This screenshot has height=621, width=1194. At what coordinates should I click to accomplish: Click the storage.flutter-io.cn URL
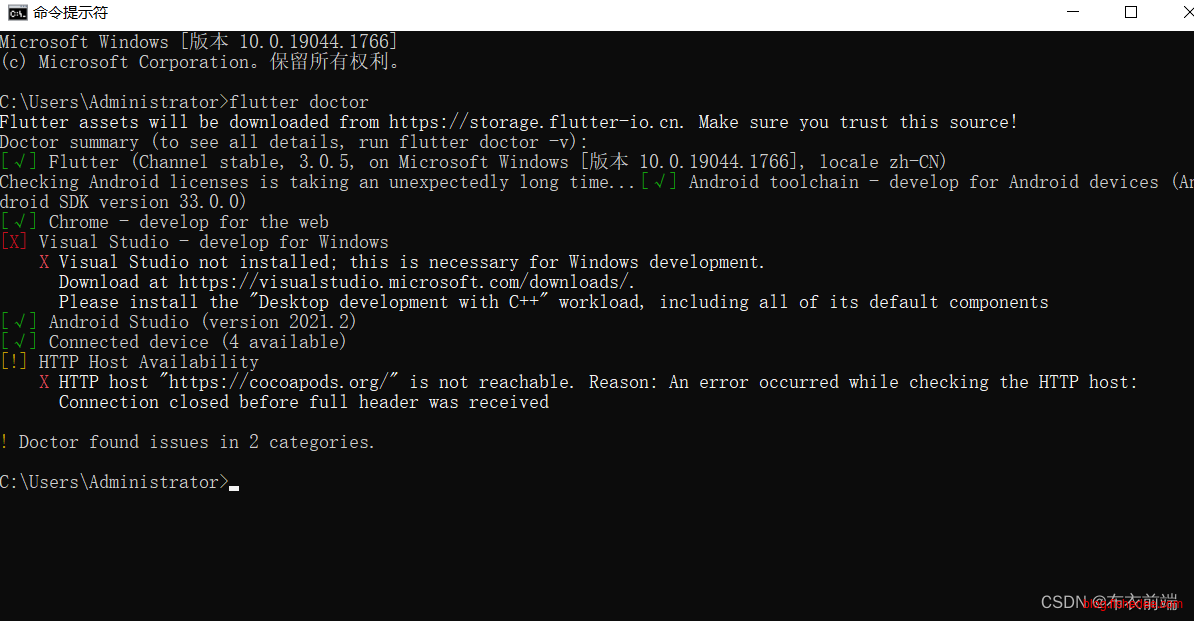point(536,122)
